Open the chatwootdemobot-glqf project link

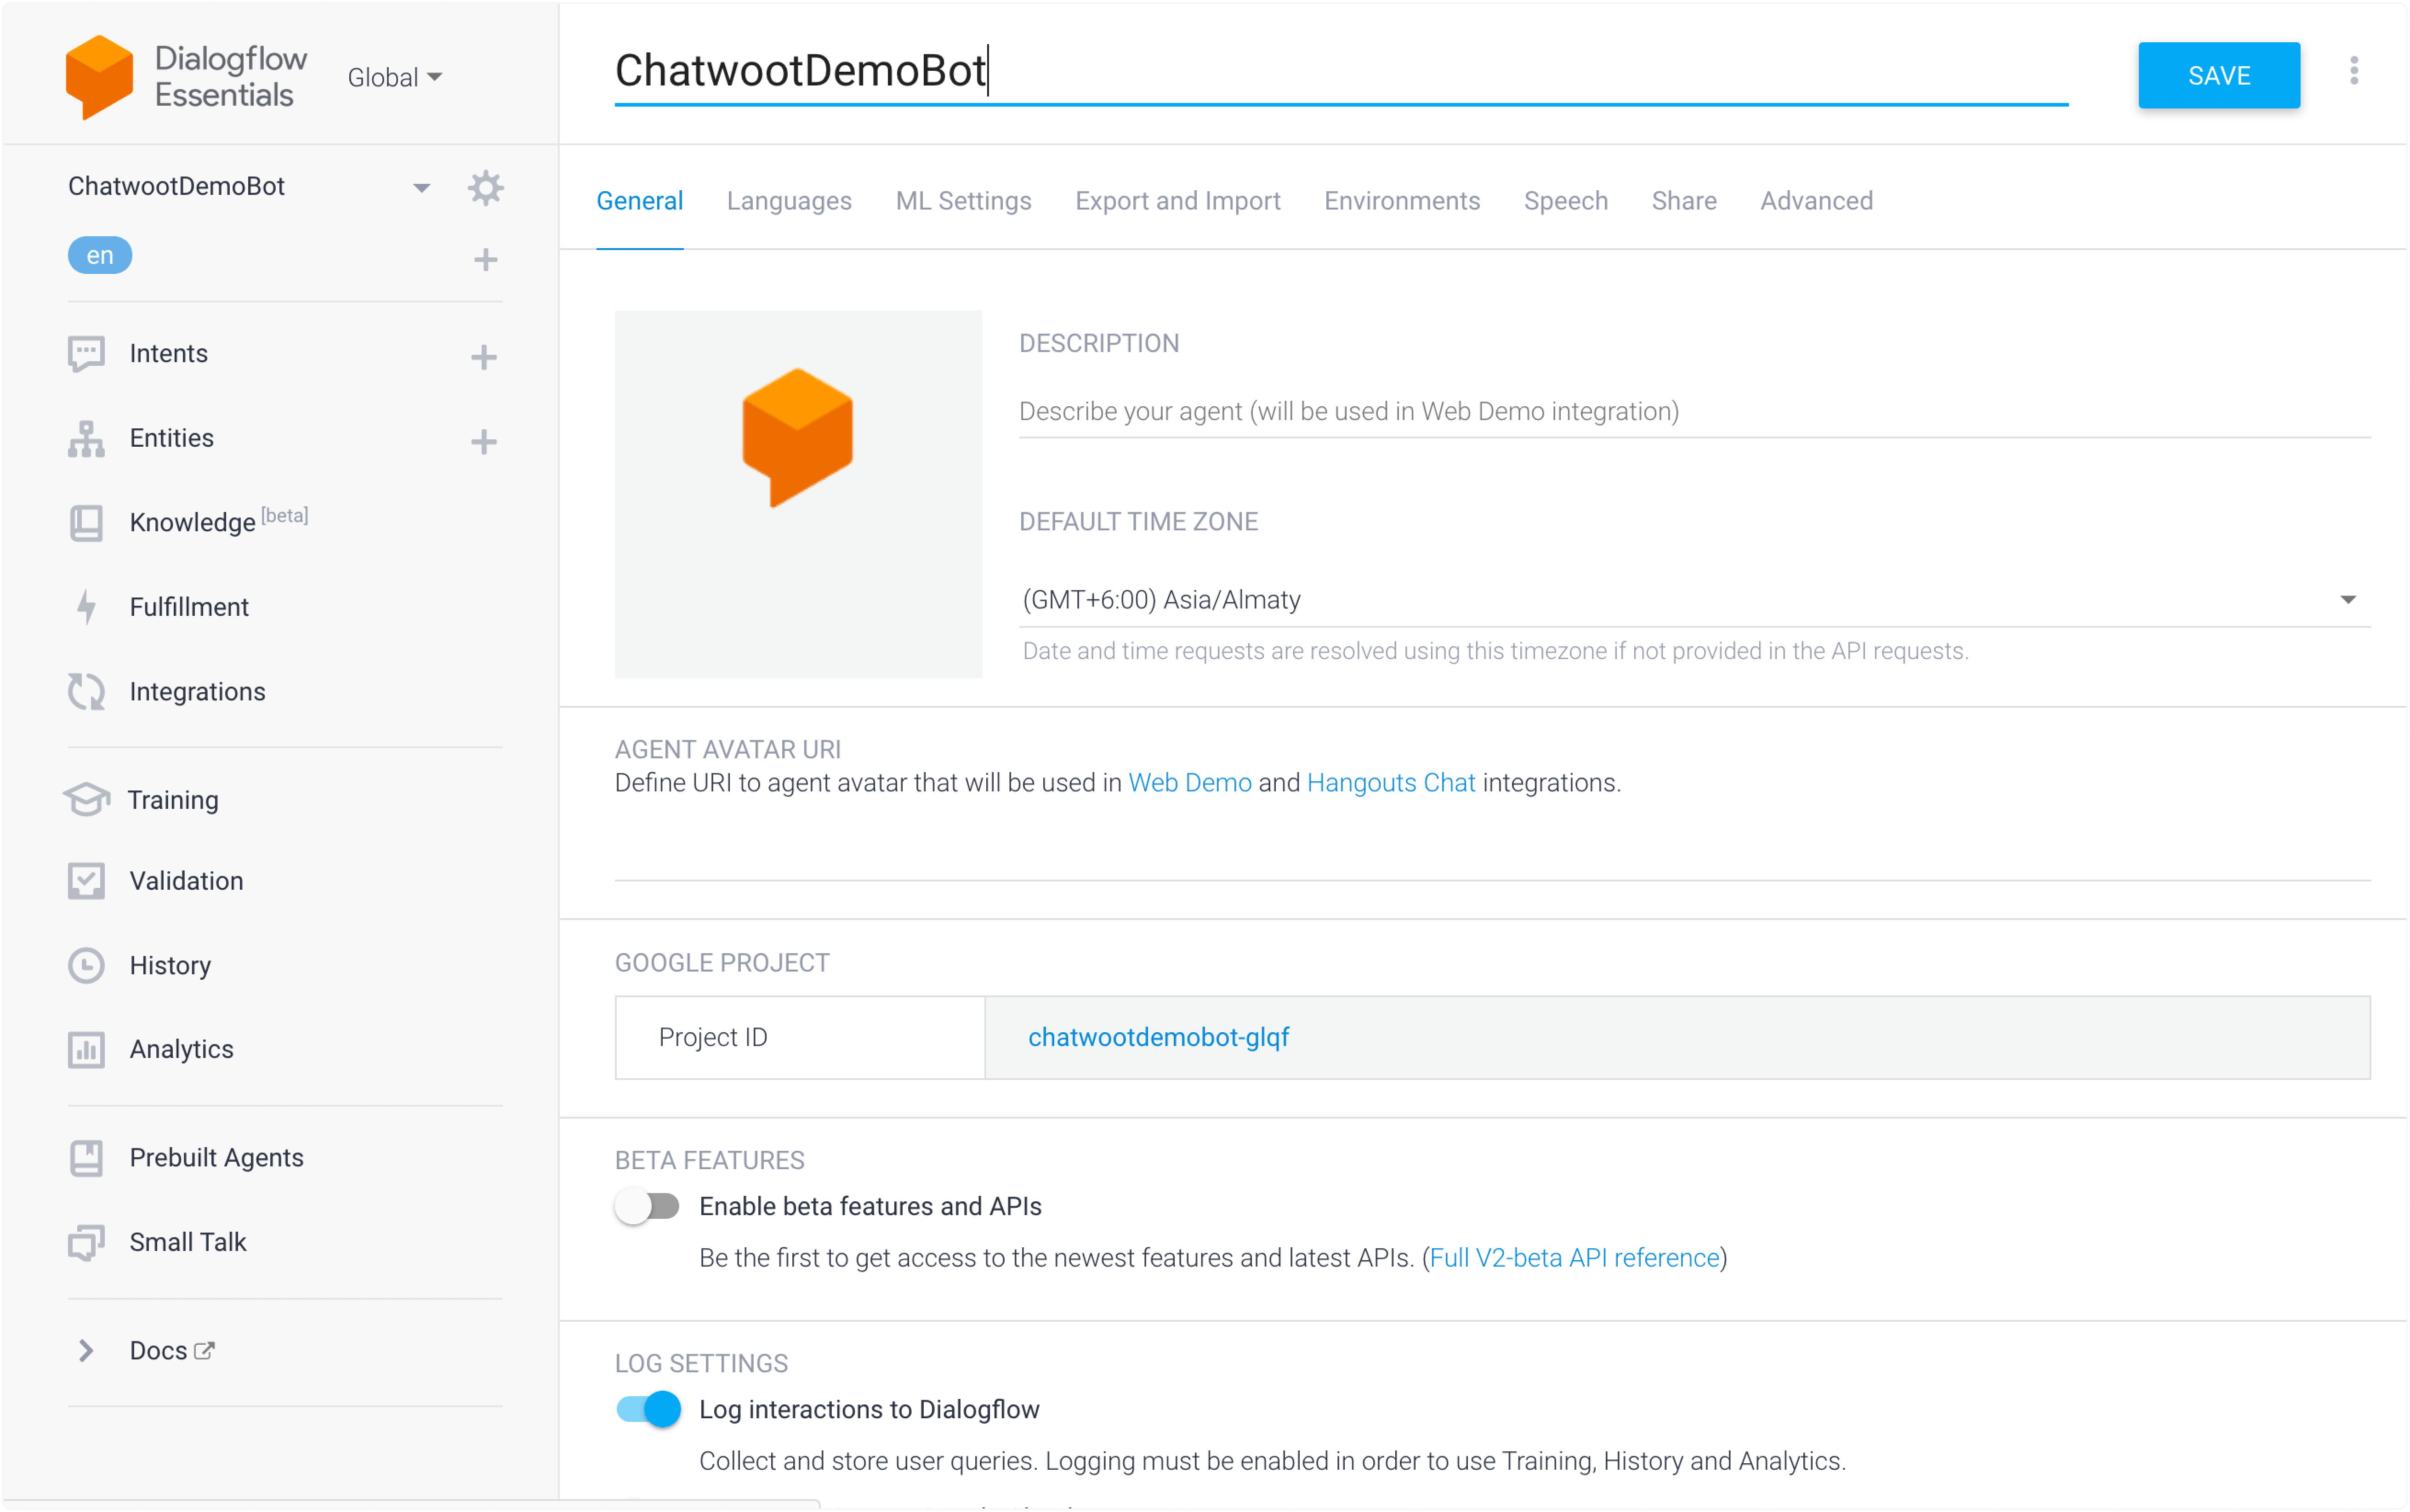(1158, 1037)
